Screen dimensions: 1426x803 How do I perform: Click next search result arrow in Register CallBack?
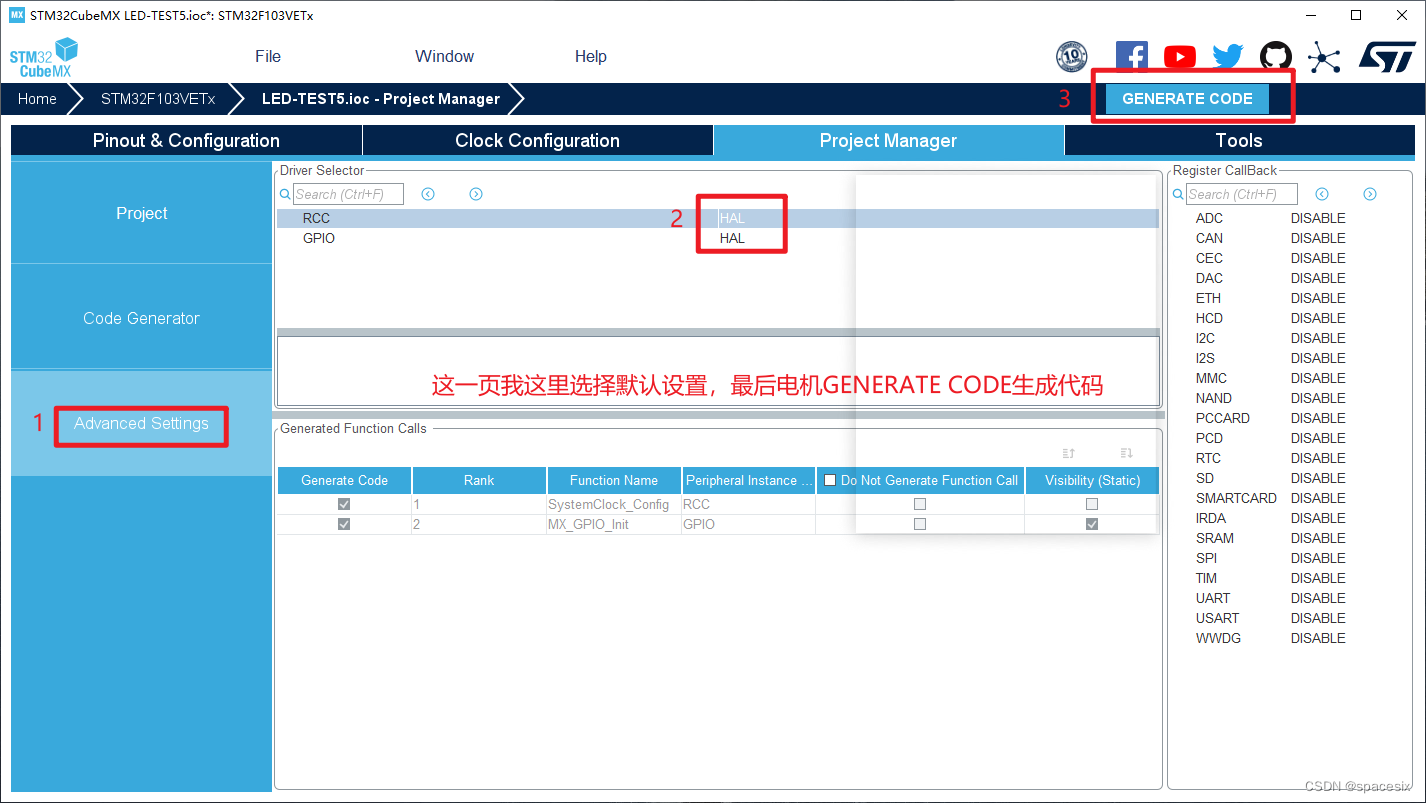[1370, 194]
